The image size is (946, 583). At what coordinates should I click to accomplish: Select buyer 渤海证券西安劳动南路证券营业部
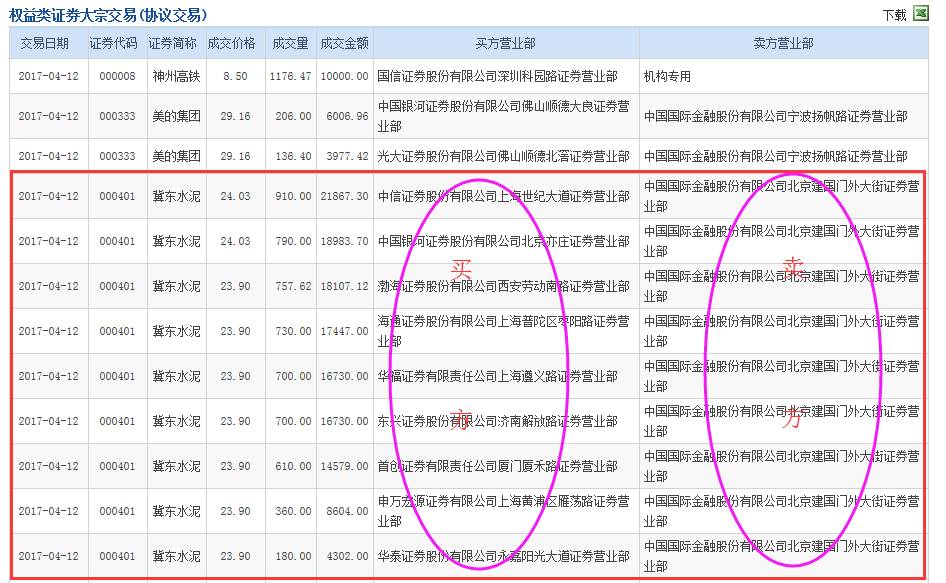[x=504, y=286]
